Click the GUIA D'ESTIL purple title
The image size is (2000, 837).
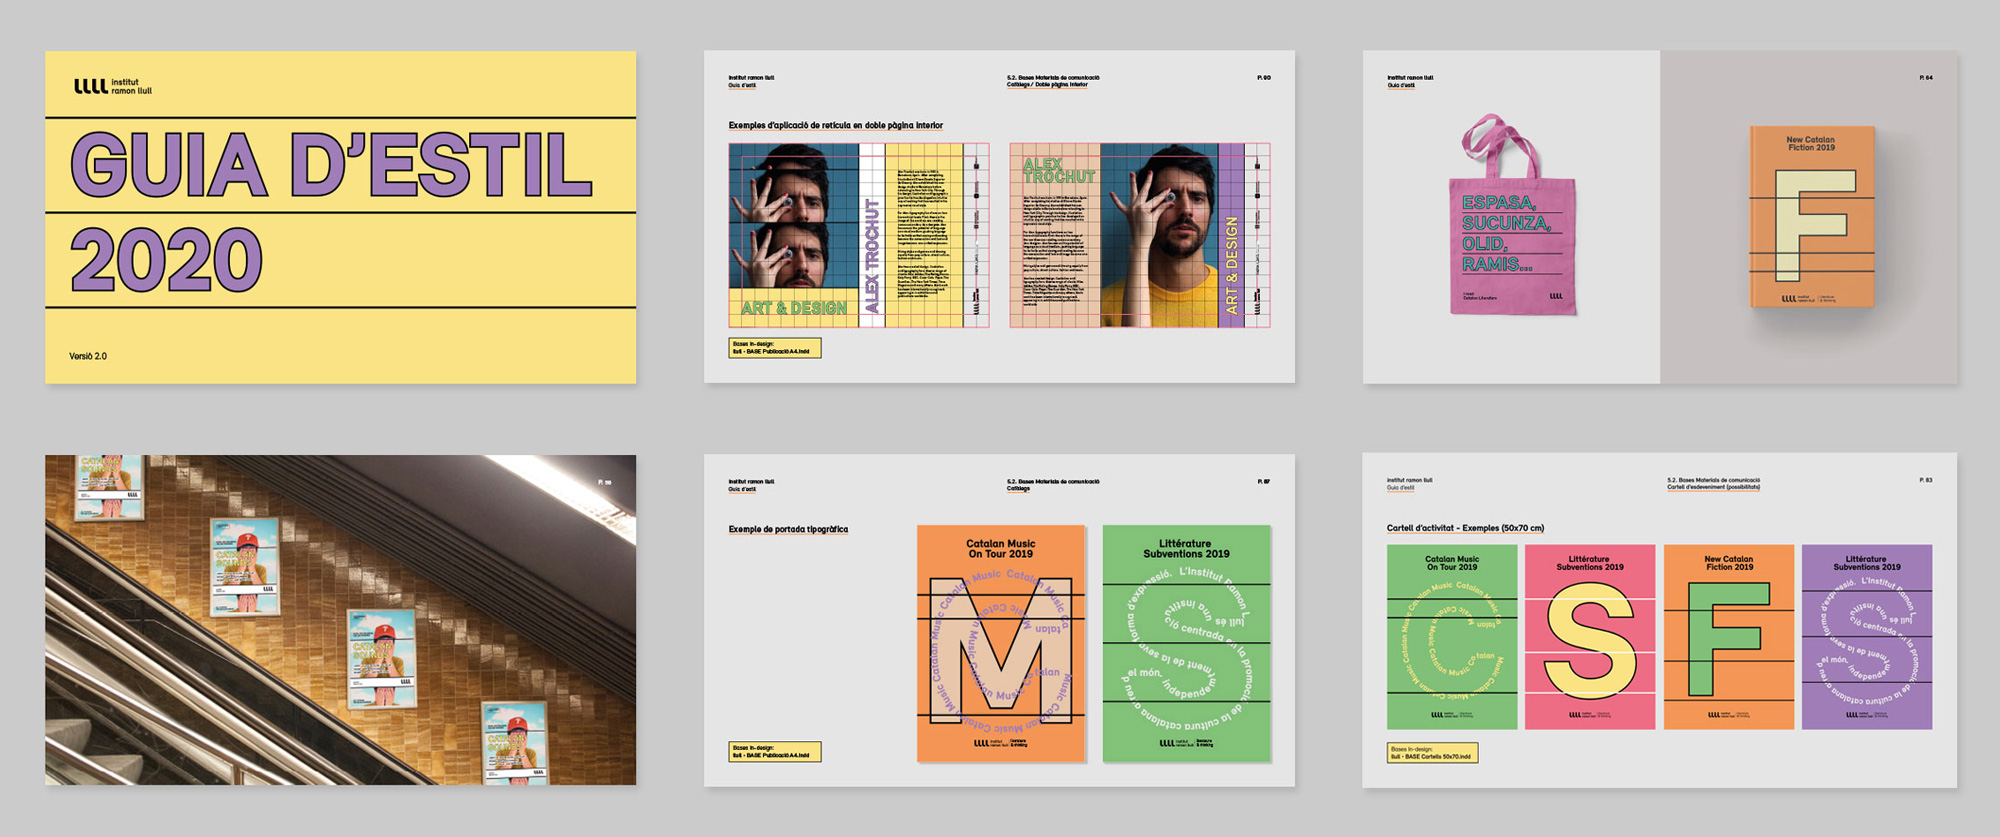[x=331, y=165]
